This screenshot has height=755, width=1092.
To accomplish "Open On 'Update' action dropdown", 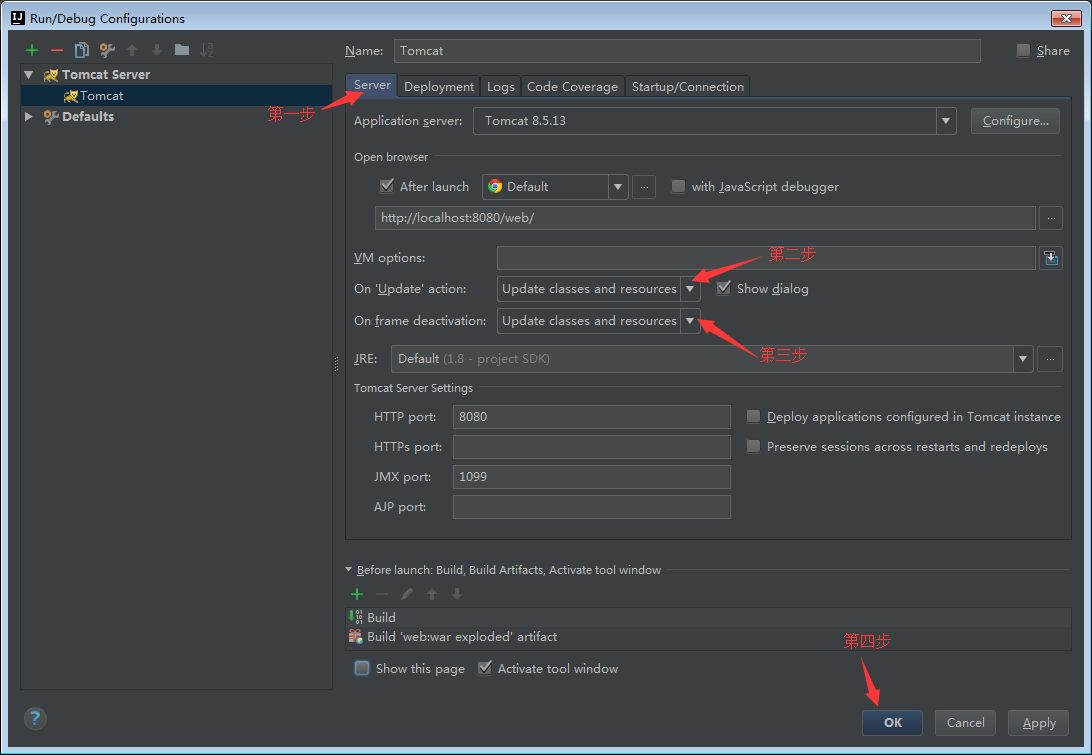I will click(x=689, y=289).
